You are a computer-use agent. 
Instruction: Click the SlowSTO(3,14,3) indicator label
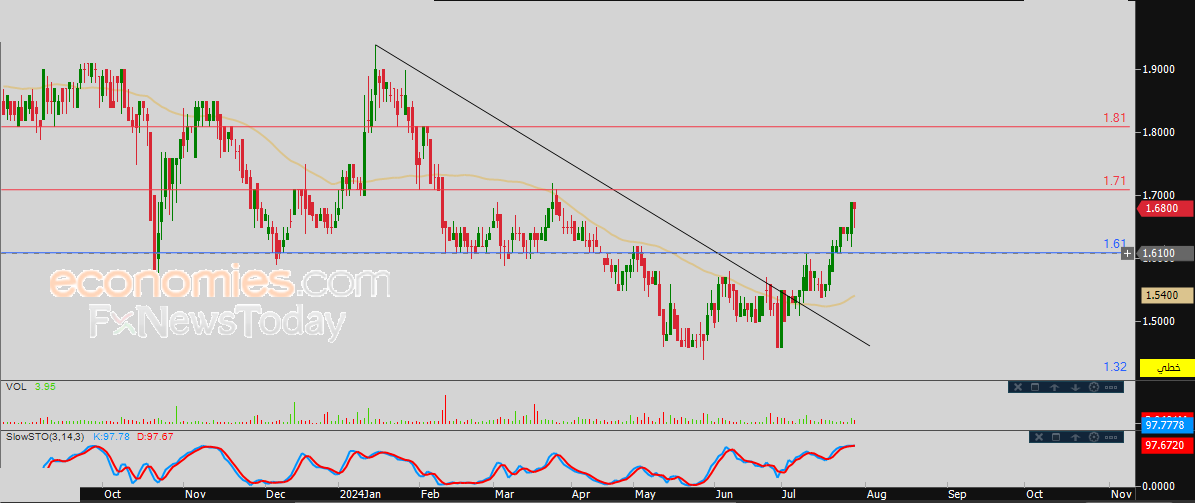(46, 437)
